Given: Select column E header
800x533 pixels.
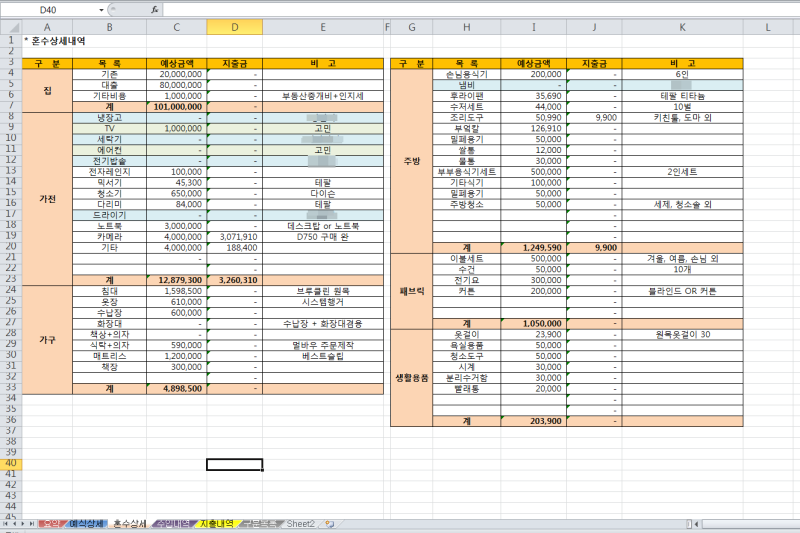Looking at the screenshot, I should pyautogui.click(x=323, y=28).
